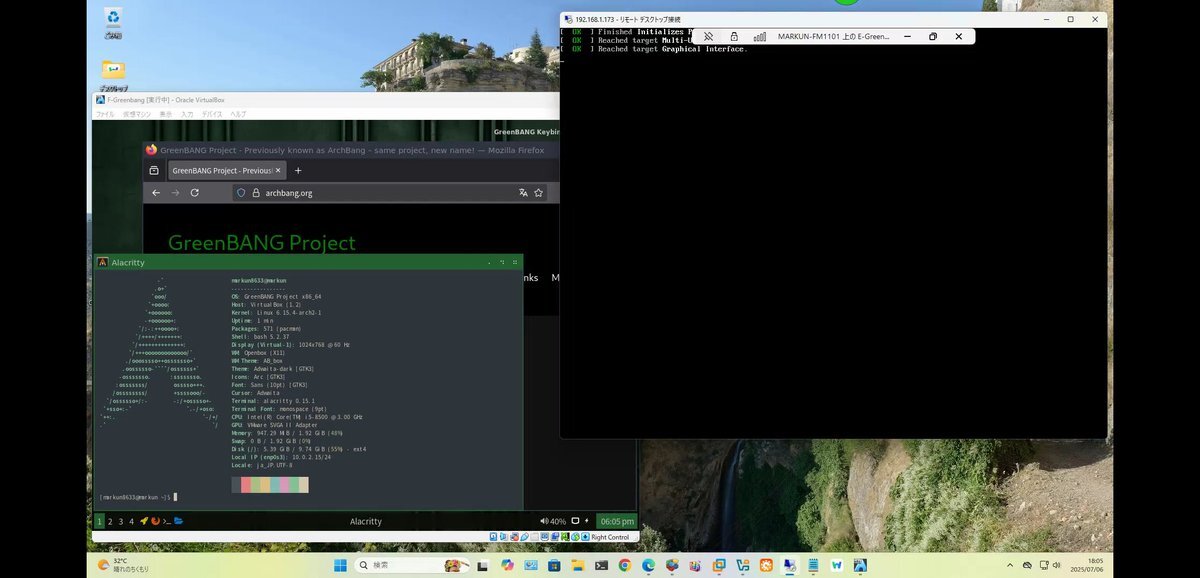Click the 06:05 pm panel clock
This screenshot has height=578, width=1200.
(616, 521)
